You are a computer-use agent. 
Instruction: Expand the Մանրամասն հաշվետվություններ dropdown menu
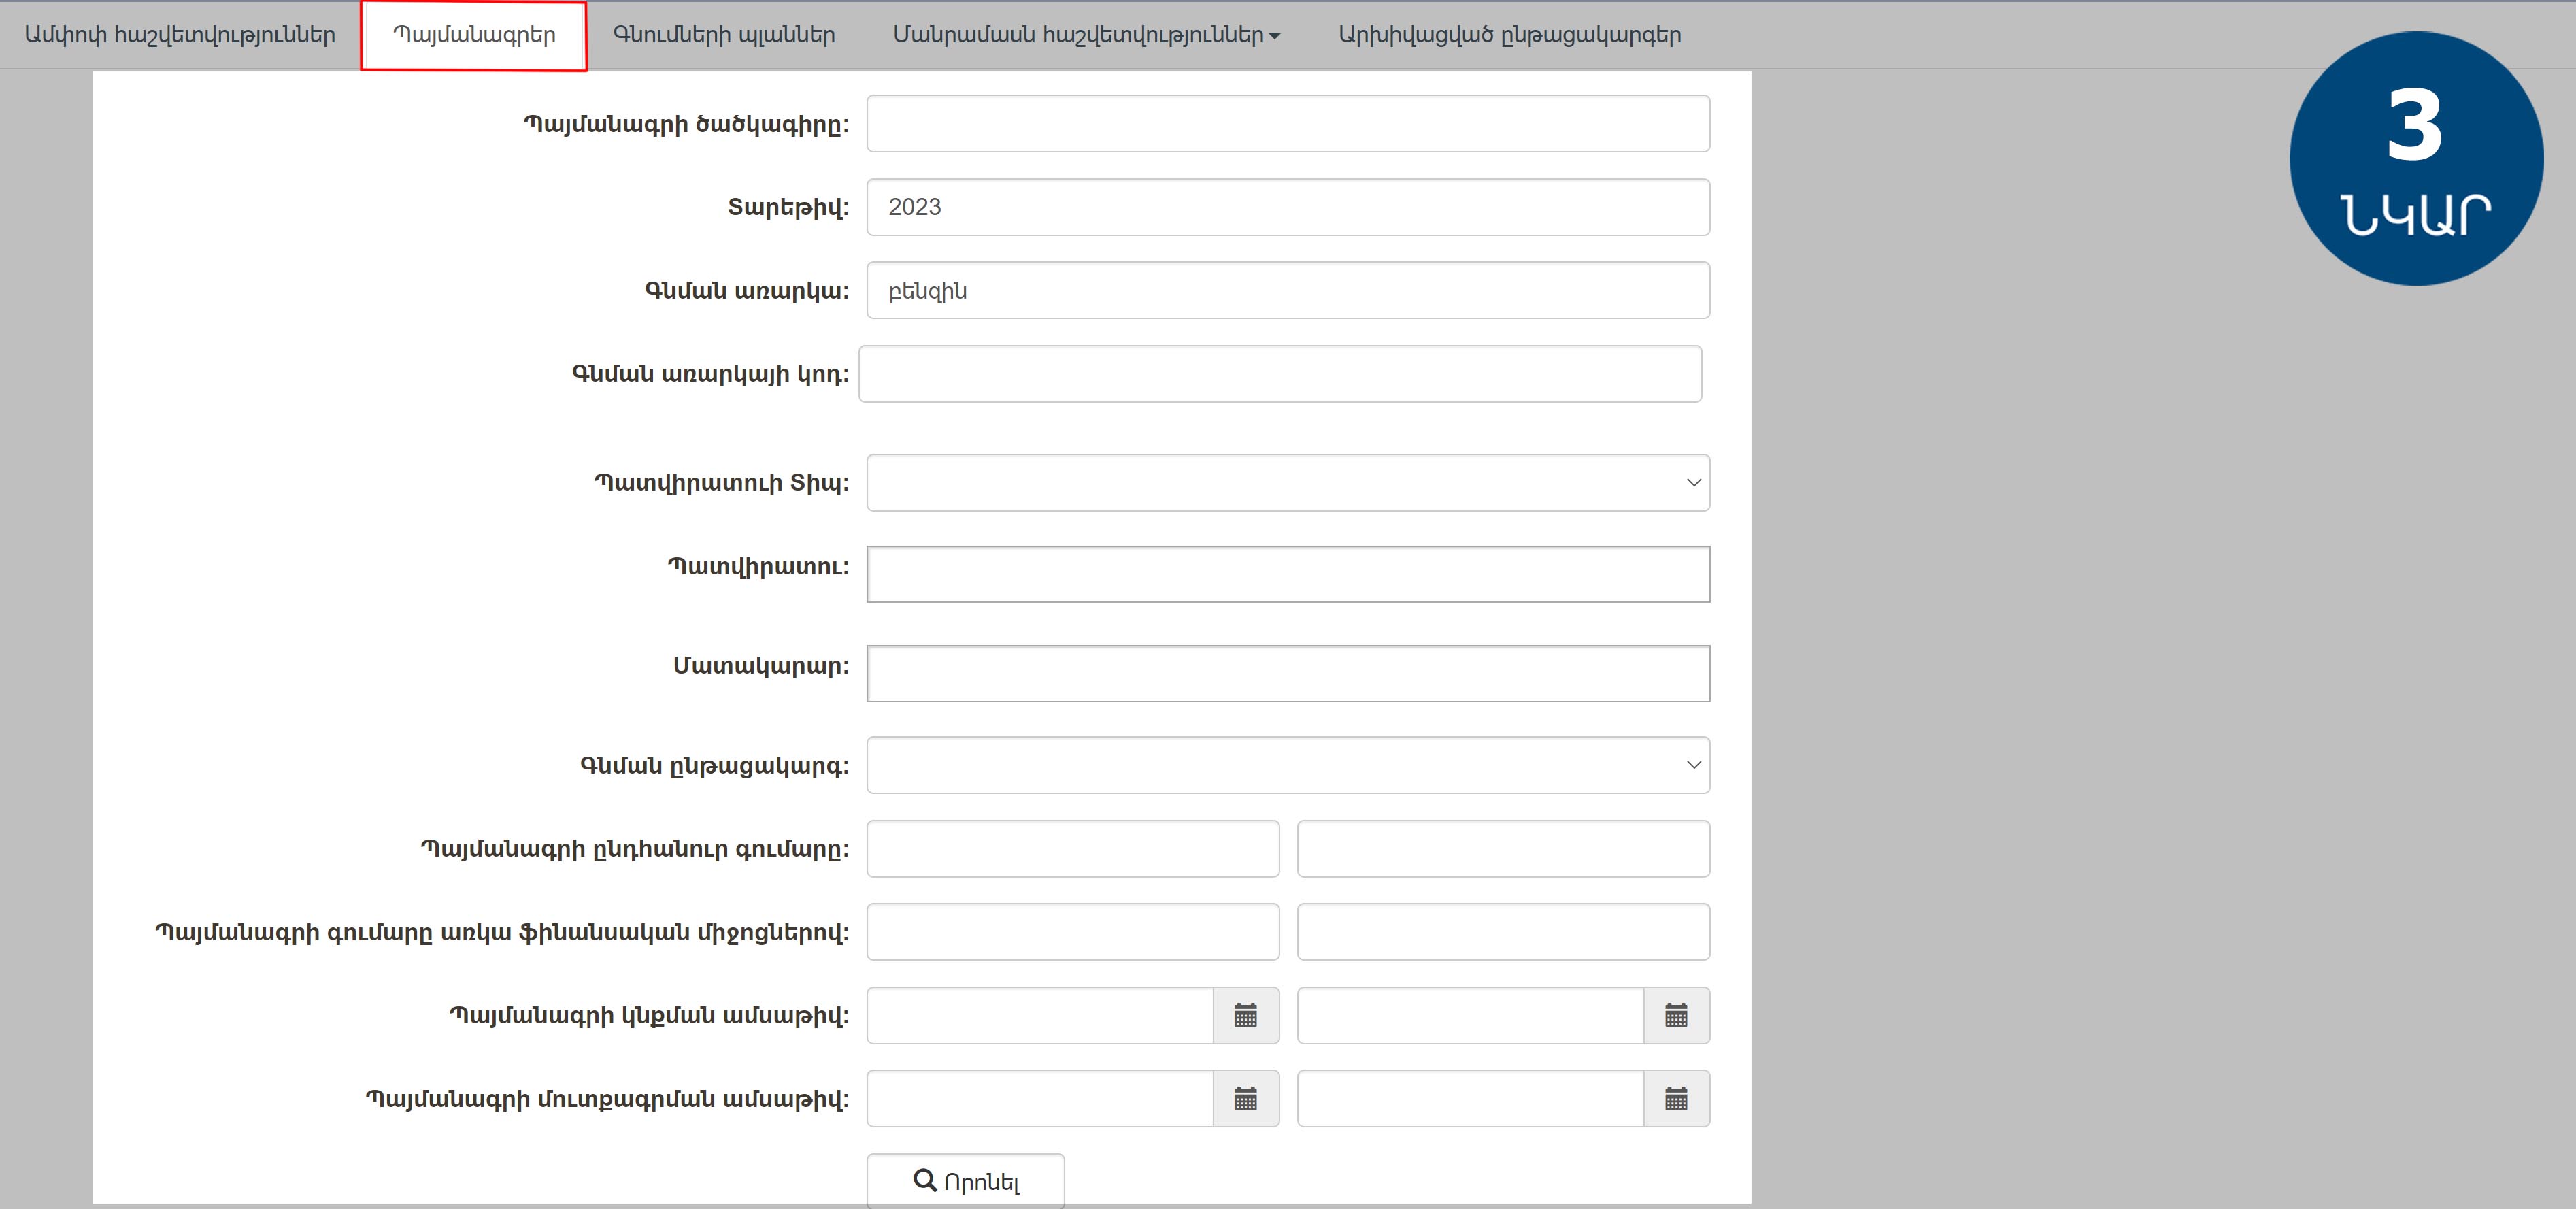1086,35
